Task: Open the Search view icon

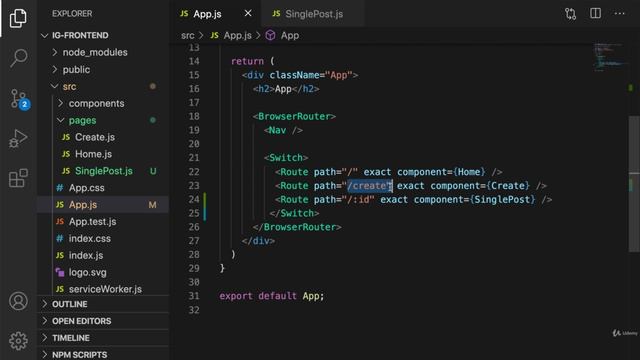Action: (18, 58)
